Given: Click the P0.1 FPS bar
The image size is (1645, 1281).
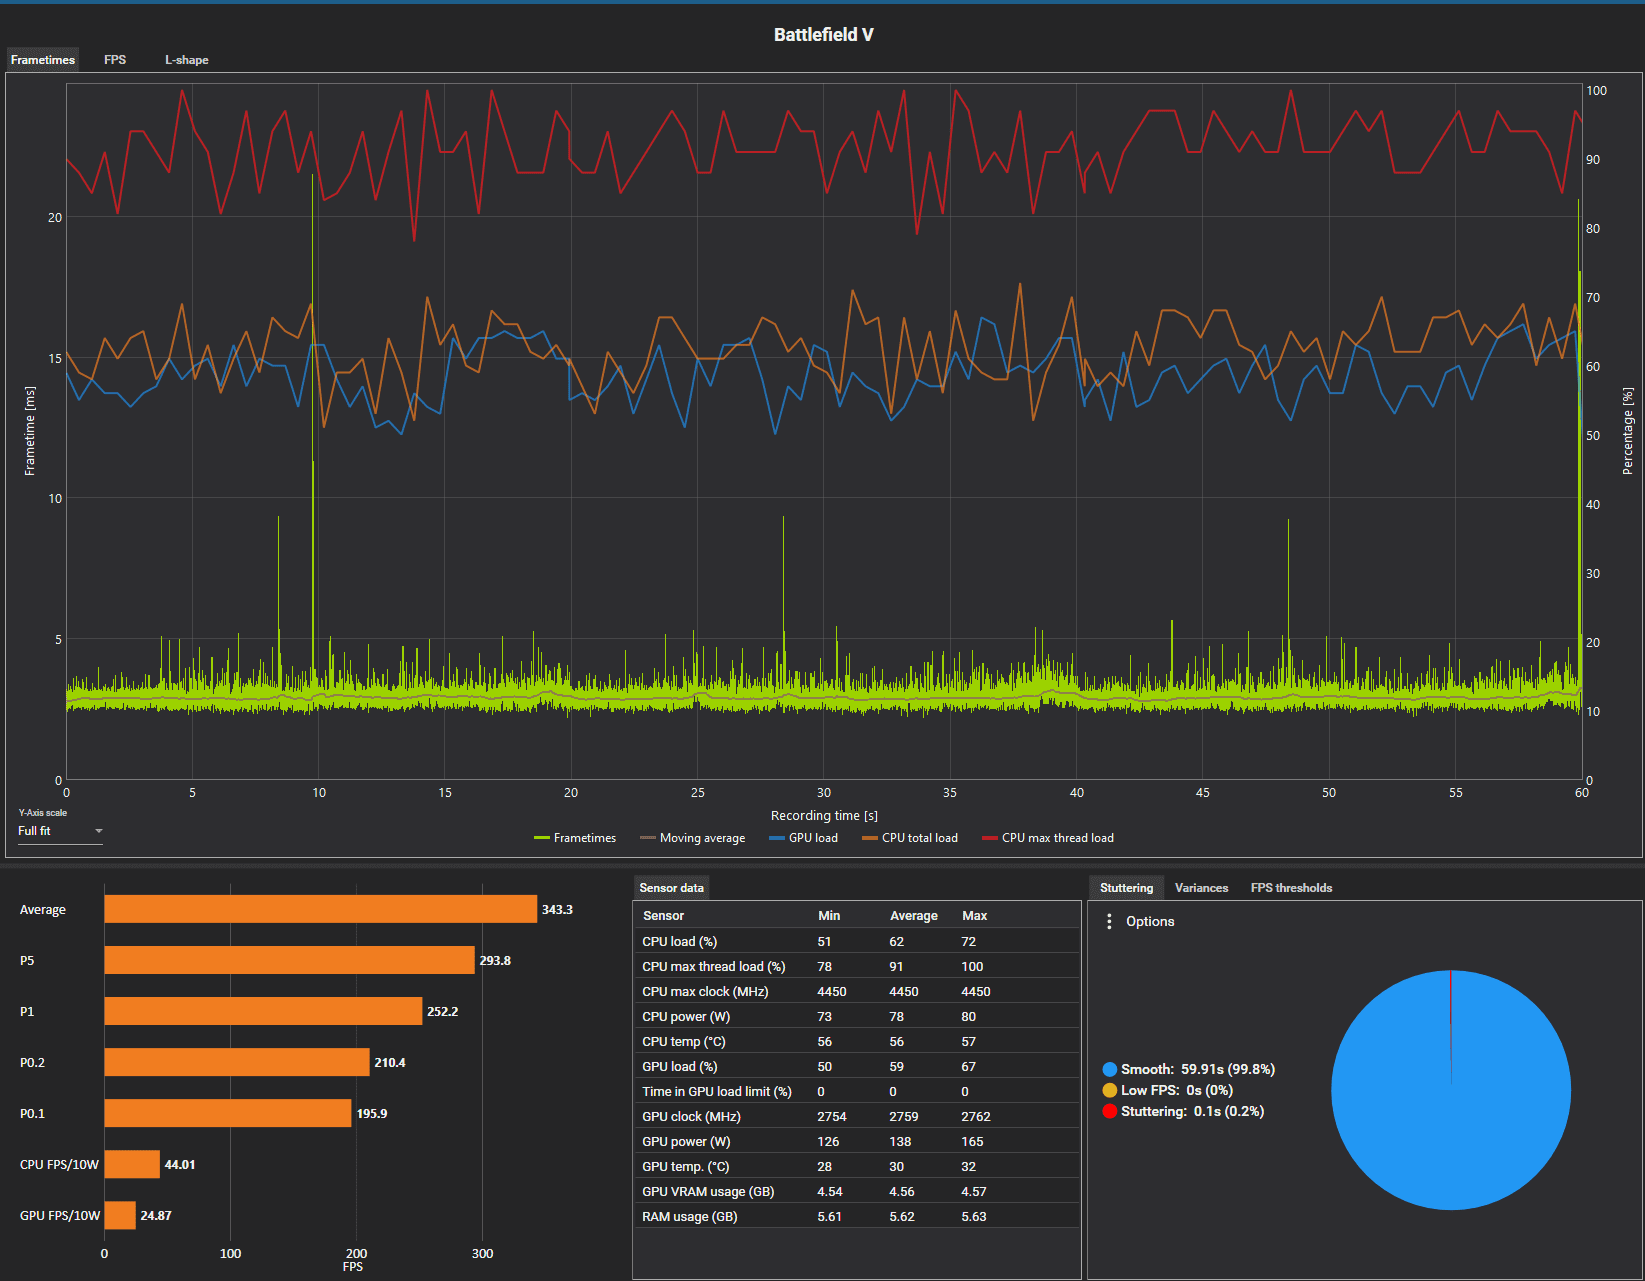Looking at the screenshot, I should click(228, 1113).
